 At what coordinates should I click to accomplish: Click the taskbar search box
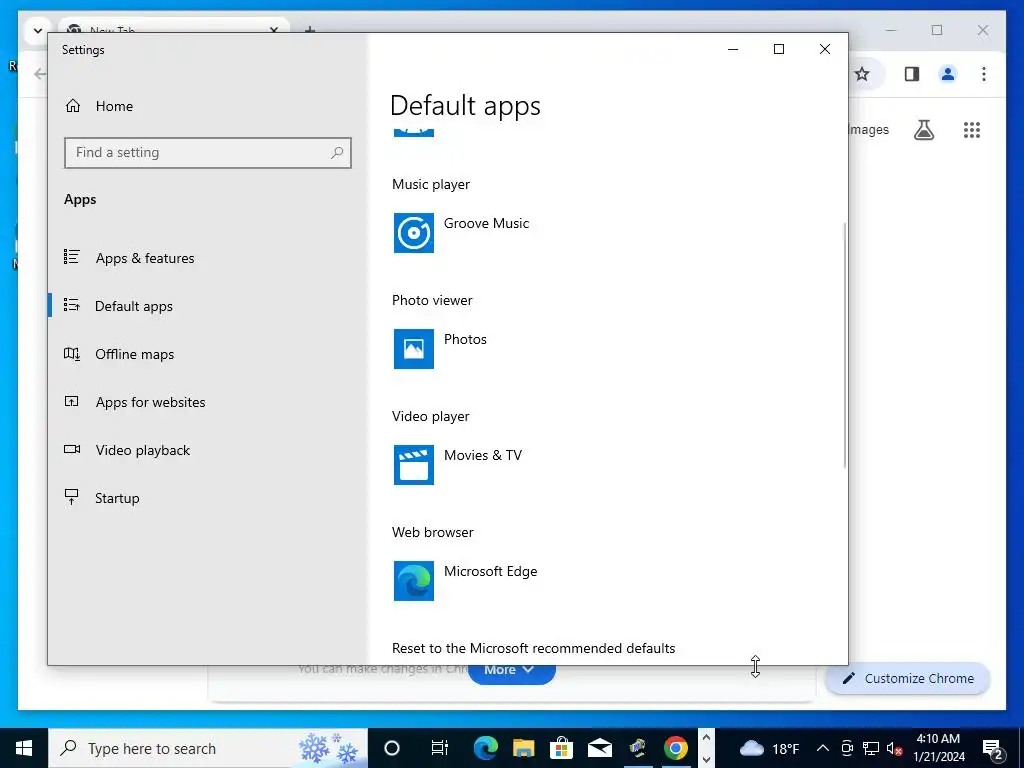coord(208,748)
